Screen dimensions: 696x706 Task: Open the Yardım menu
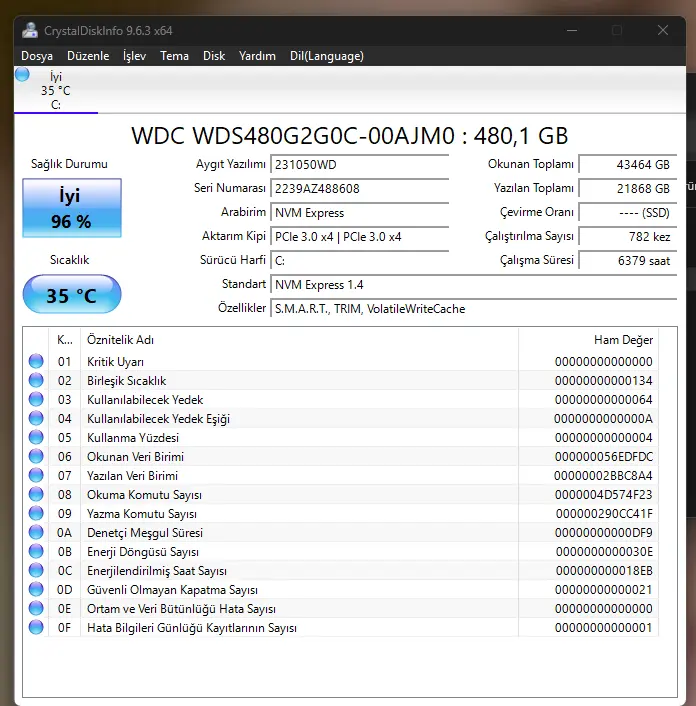pos(257,56)
